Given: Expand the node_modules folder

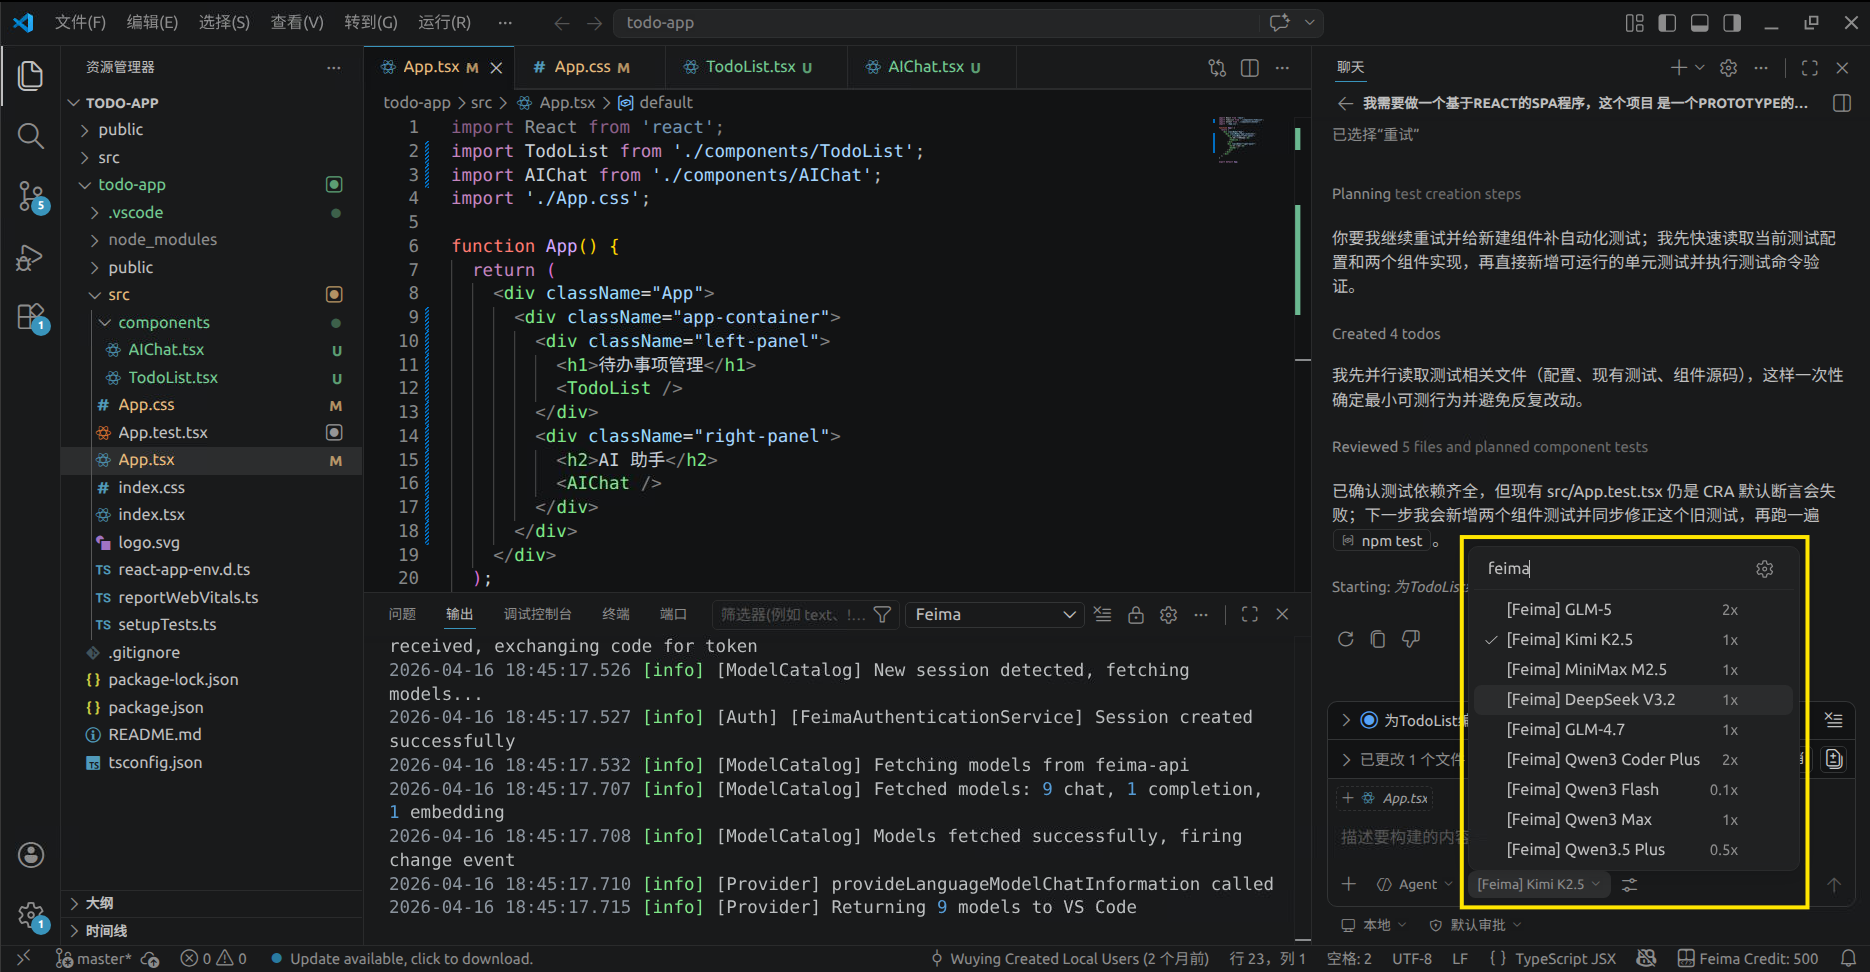Looking at the screenshot, I should tap(211, 240).
